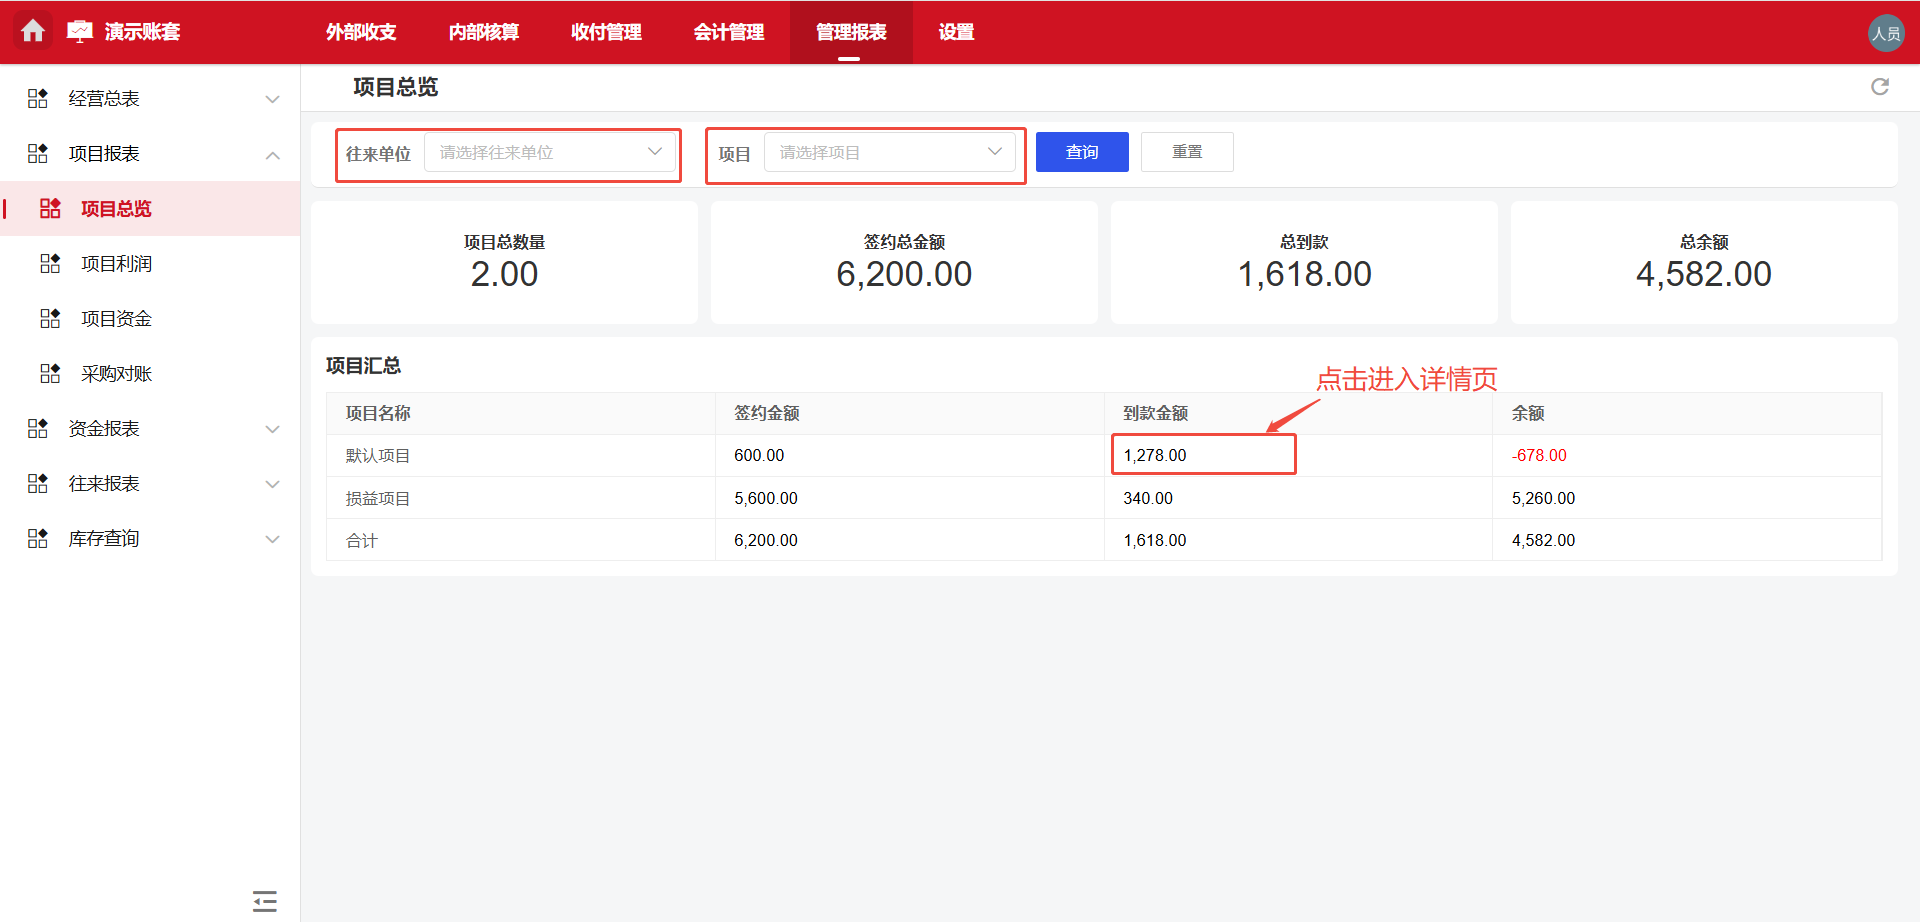Select the 项目资金 sidebar icon
Screen dimensions: 1920x922
tap(50, 318)
